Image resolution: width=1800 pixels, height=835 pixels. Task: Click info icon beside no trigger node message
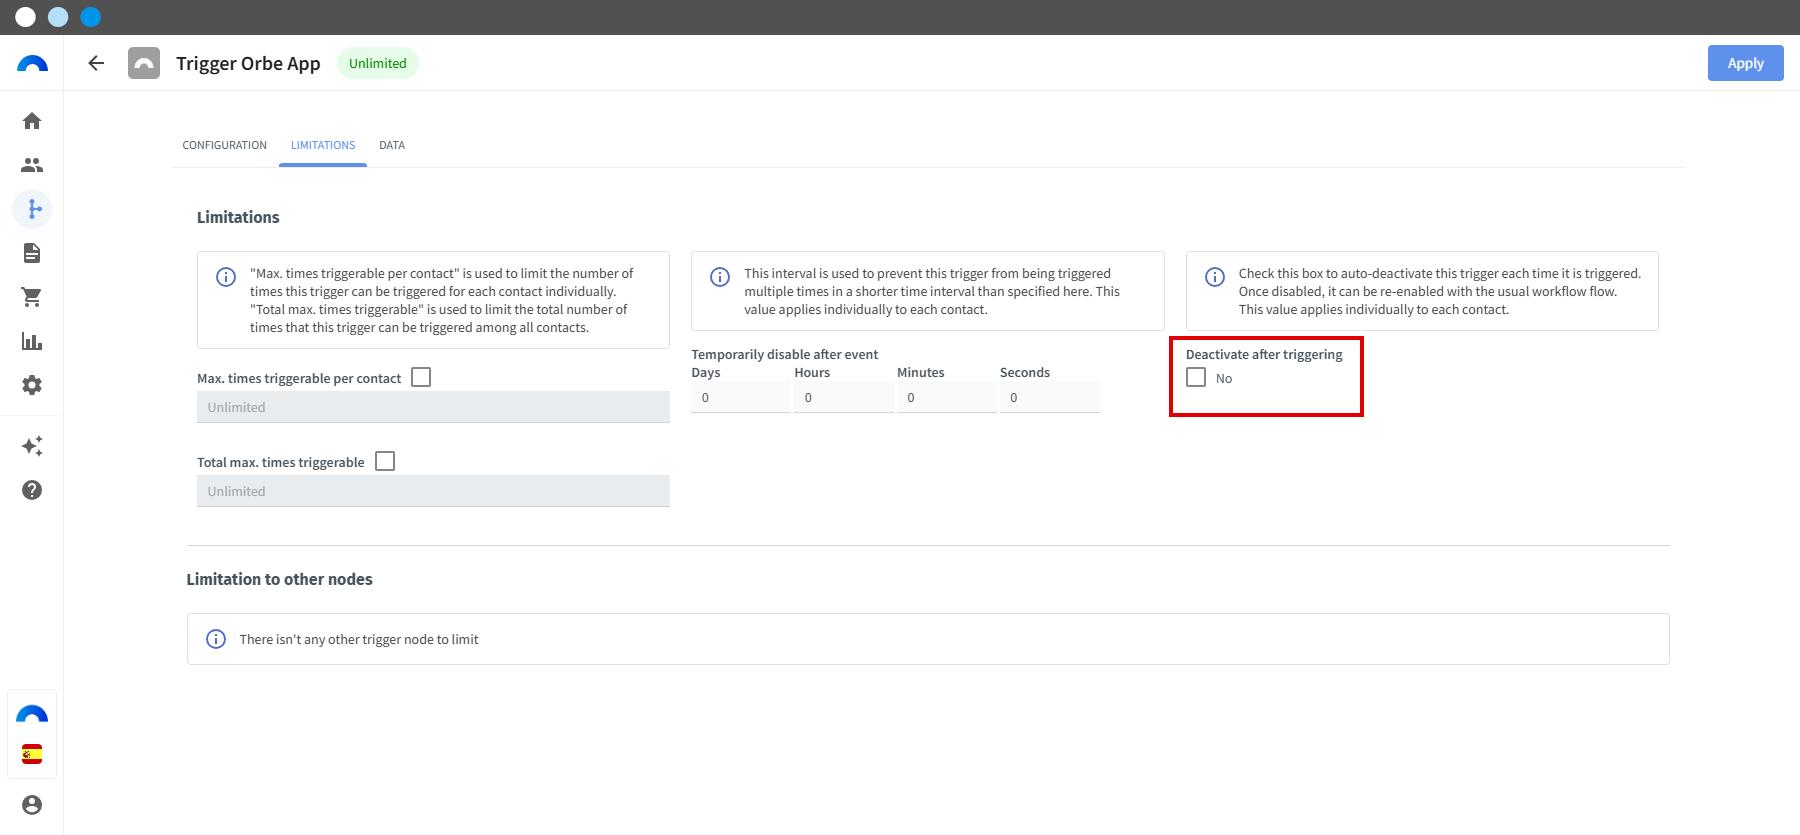(x=216, y=639)
